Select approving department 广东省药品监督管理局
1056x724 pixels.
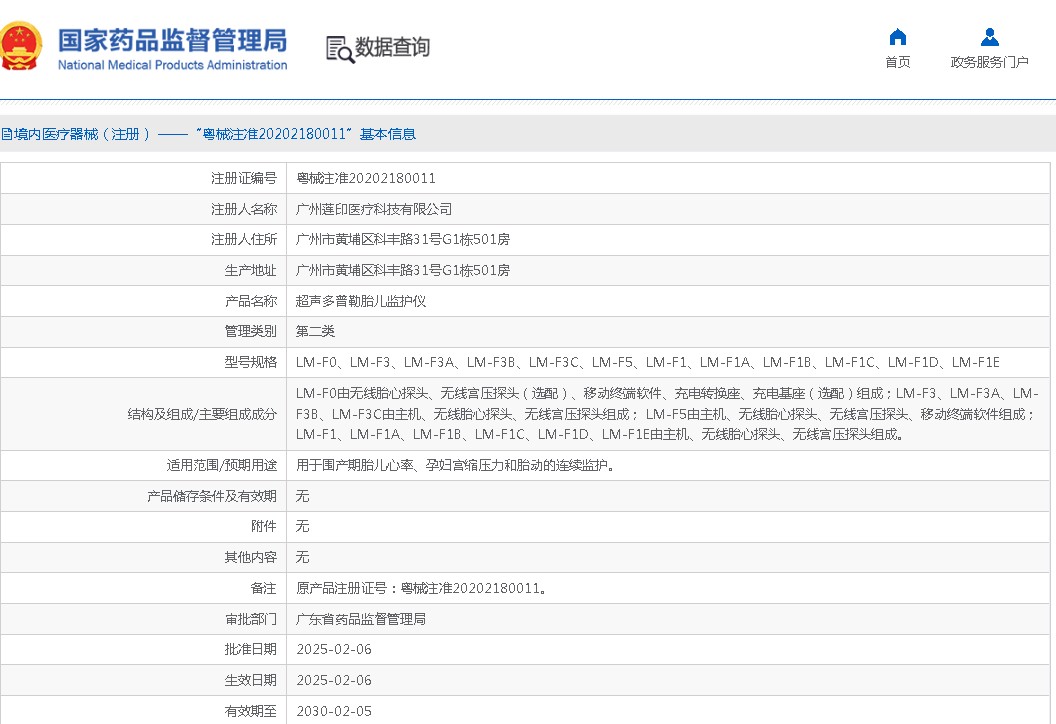point(361,620)
